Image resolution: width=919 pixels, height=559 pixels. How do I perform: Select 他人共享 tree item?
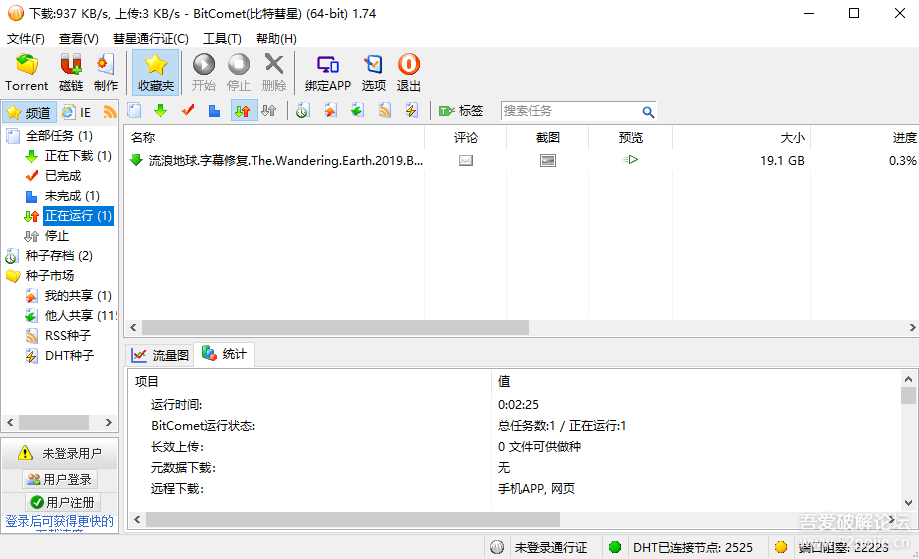tap(80, 315)
